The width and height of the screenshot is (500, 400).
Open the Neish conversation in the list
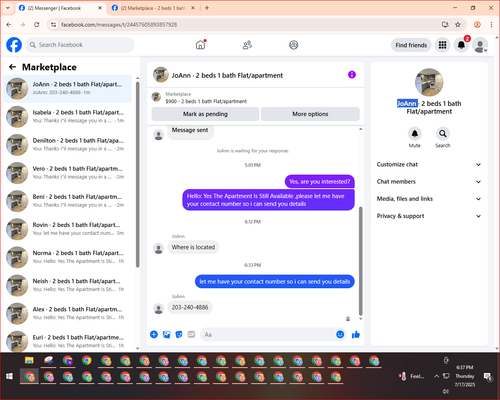[x=67, y=285]
